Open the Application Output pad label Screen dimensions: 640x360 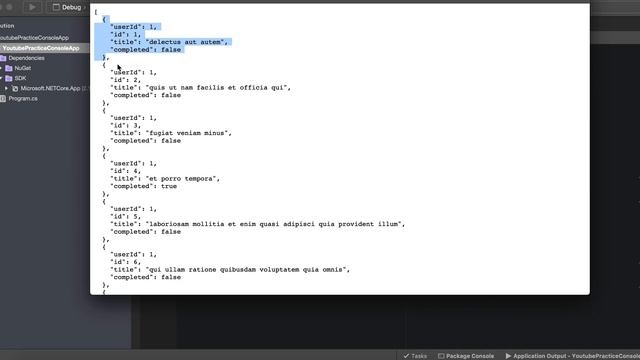tap(576, 356)
